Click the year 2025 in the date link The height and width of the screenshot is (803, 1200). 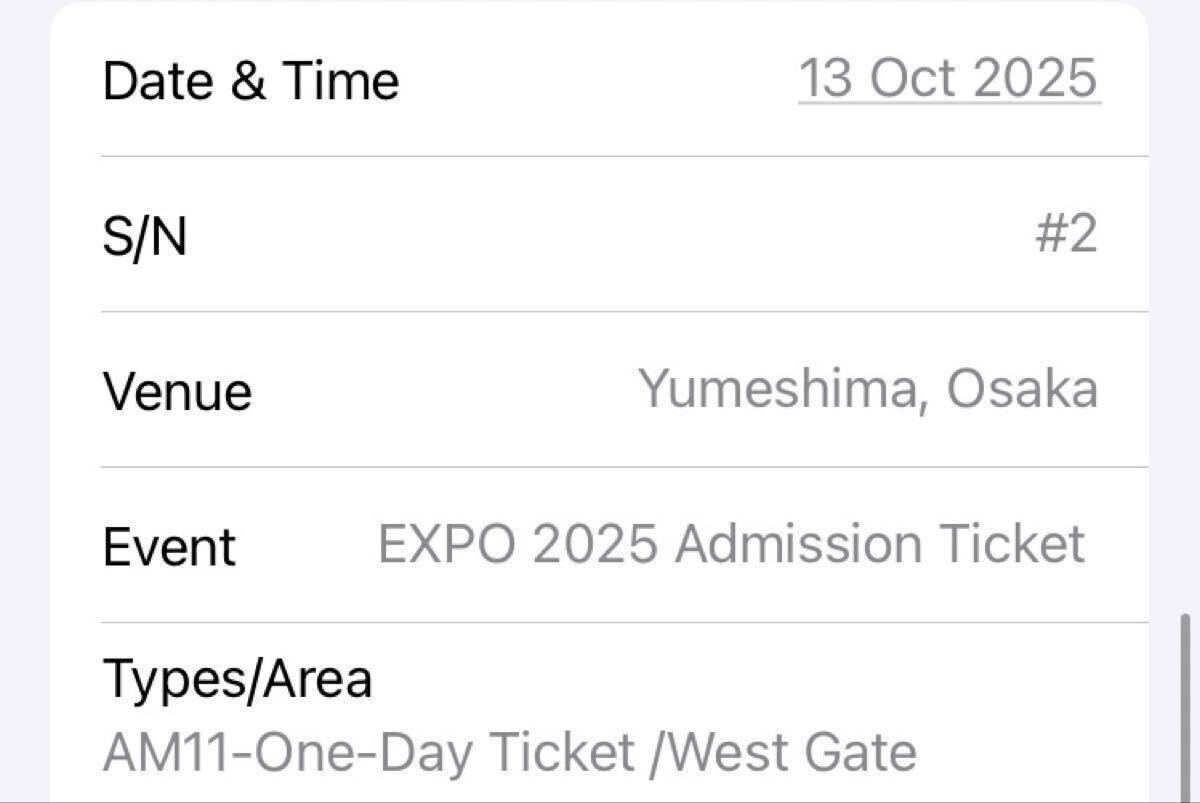(1035, 78)
